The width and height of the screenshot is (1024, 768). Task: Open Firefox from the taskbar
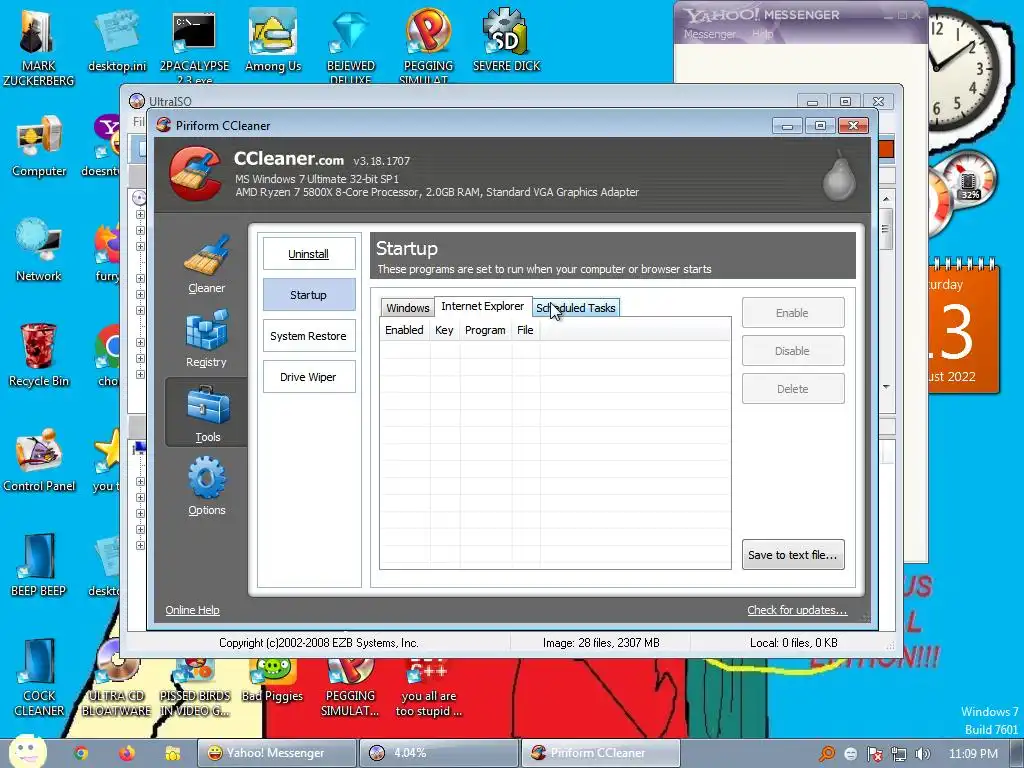127,753
